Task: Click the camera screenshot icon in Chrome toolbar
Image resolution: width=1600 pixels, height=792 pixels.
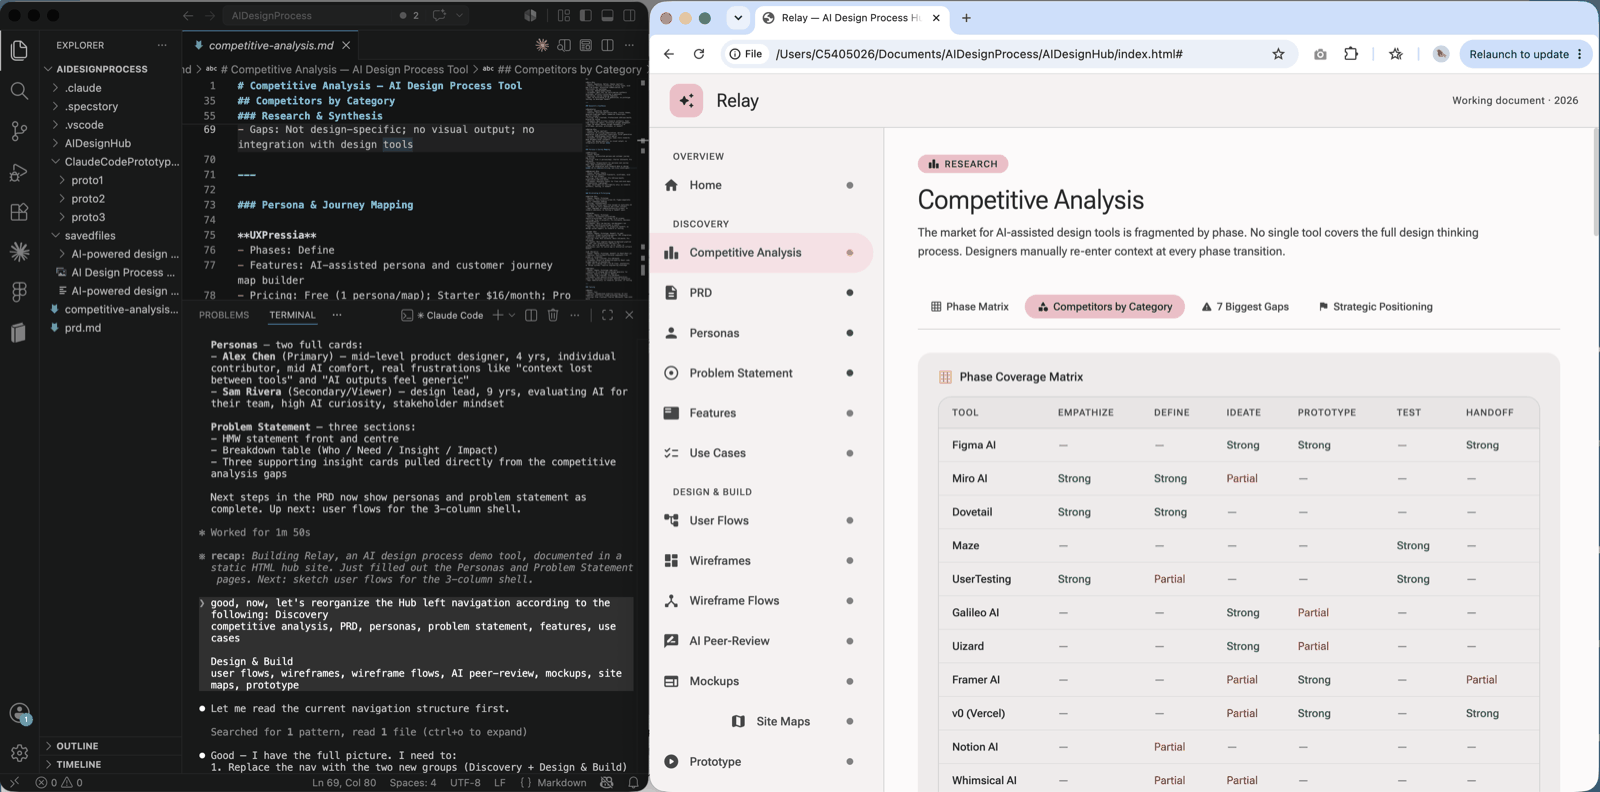Action: click(1320, 54)
